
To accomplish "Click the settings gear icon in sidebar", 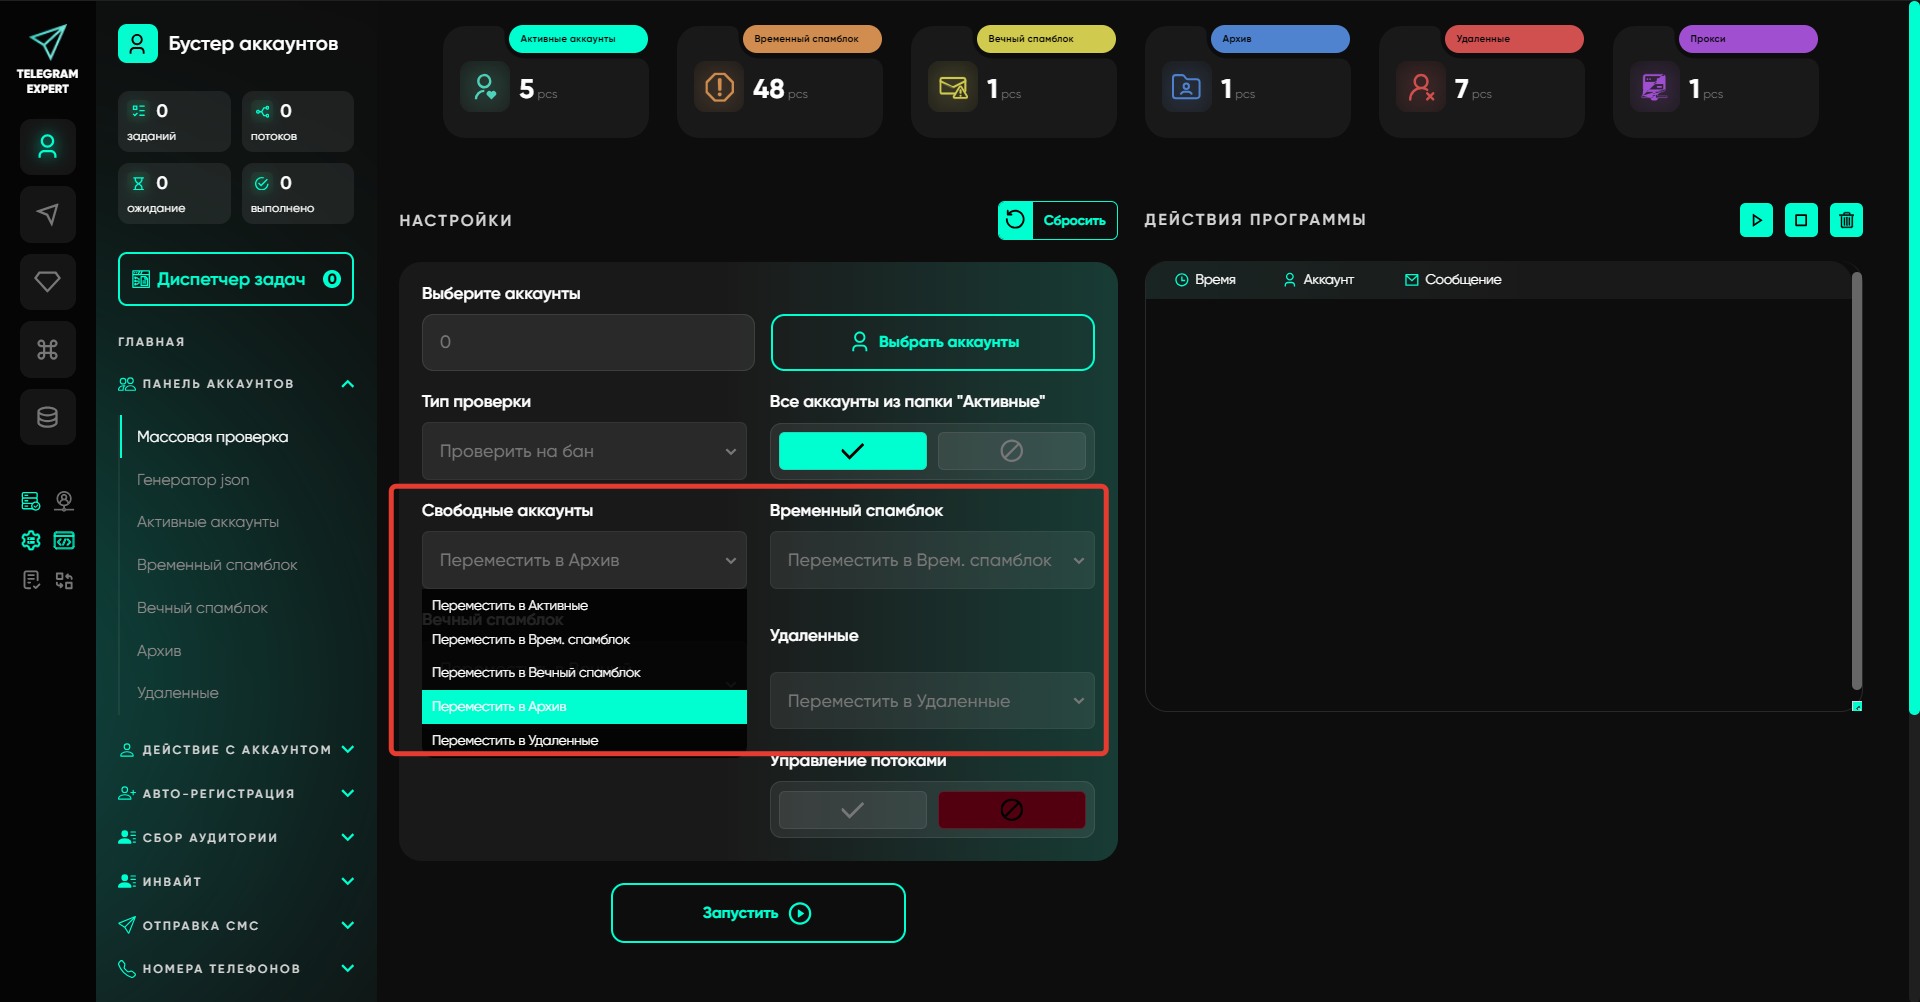I will (x=31, y=541).
